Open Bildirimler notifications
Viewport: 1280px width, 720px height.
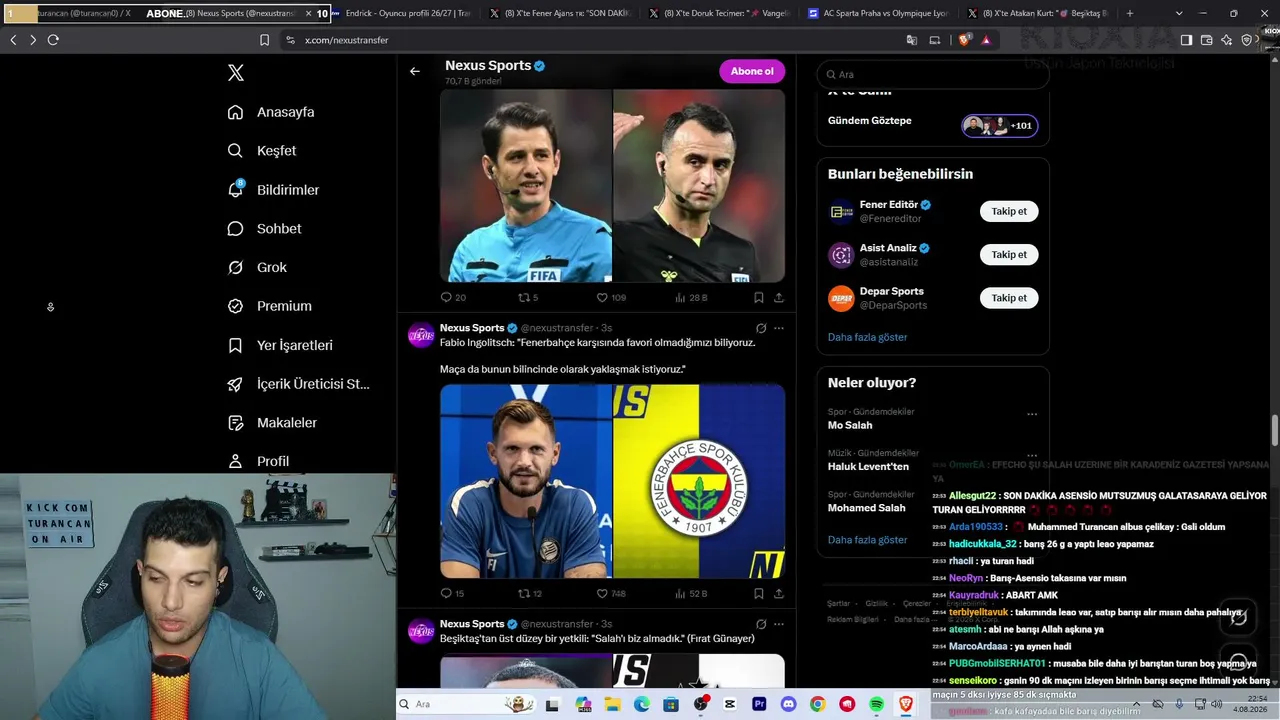point(273,190)
